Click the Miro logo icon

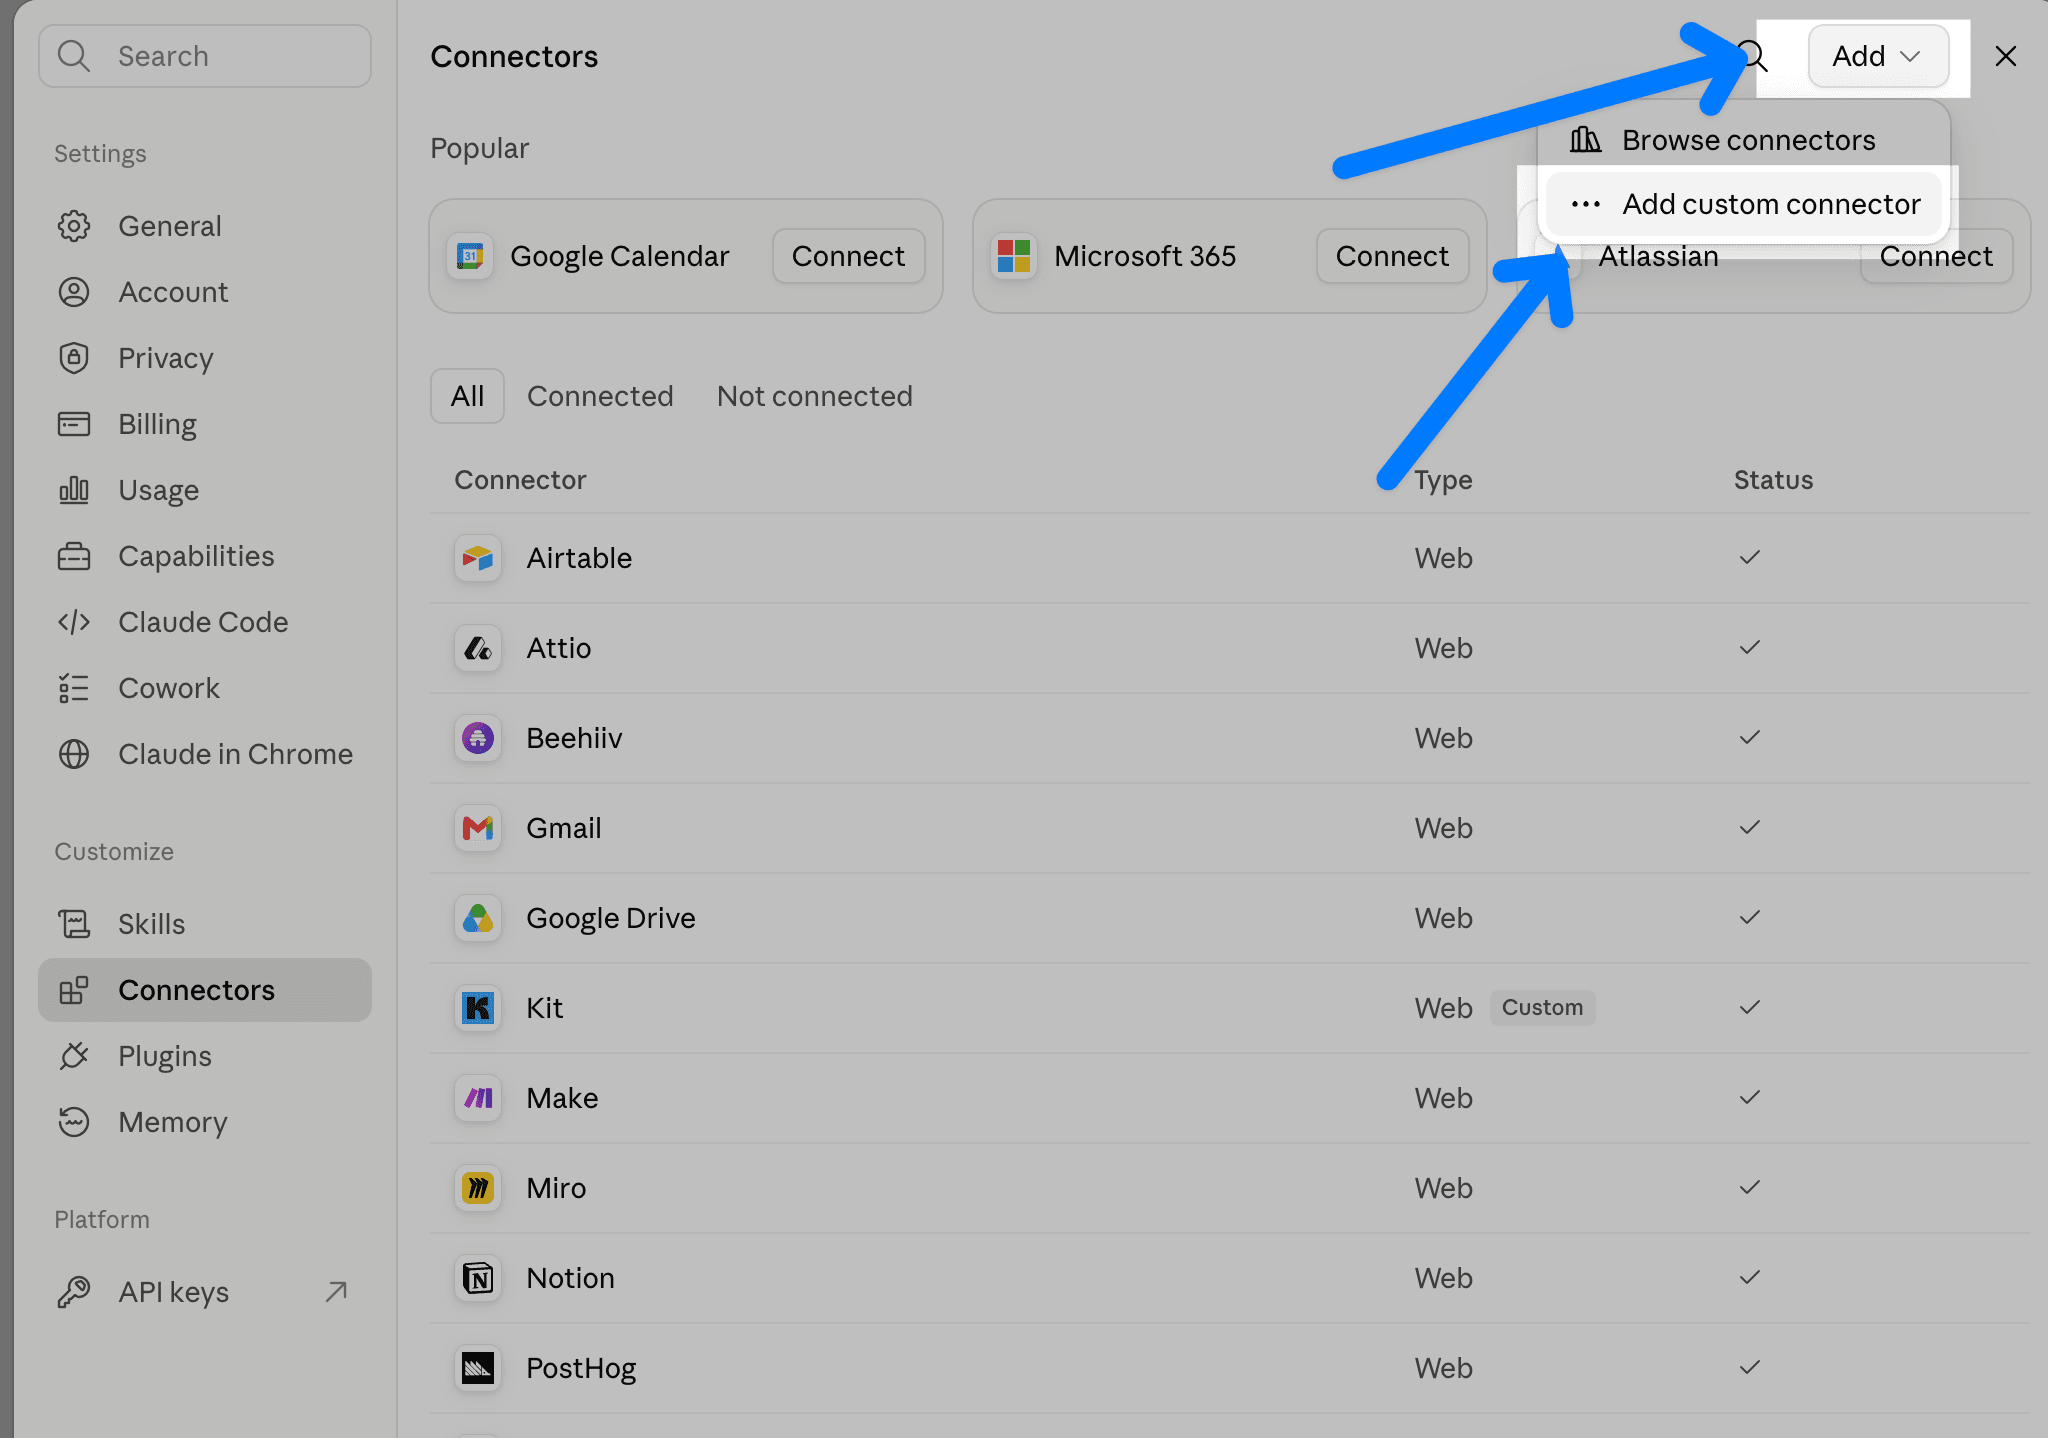[478, 1188]
